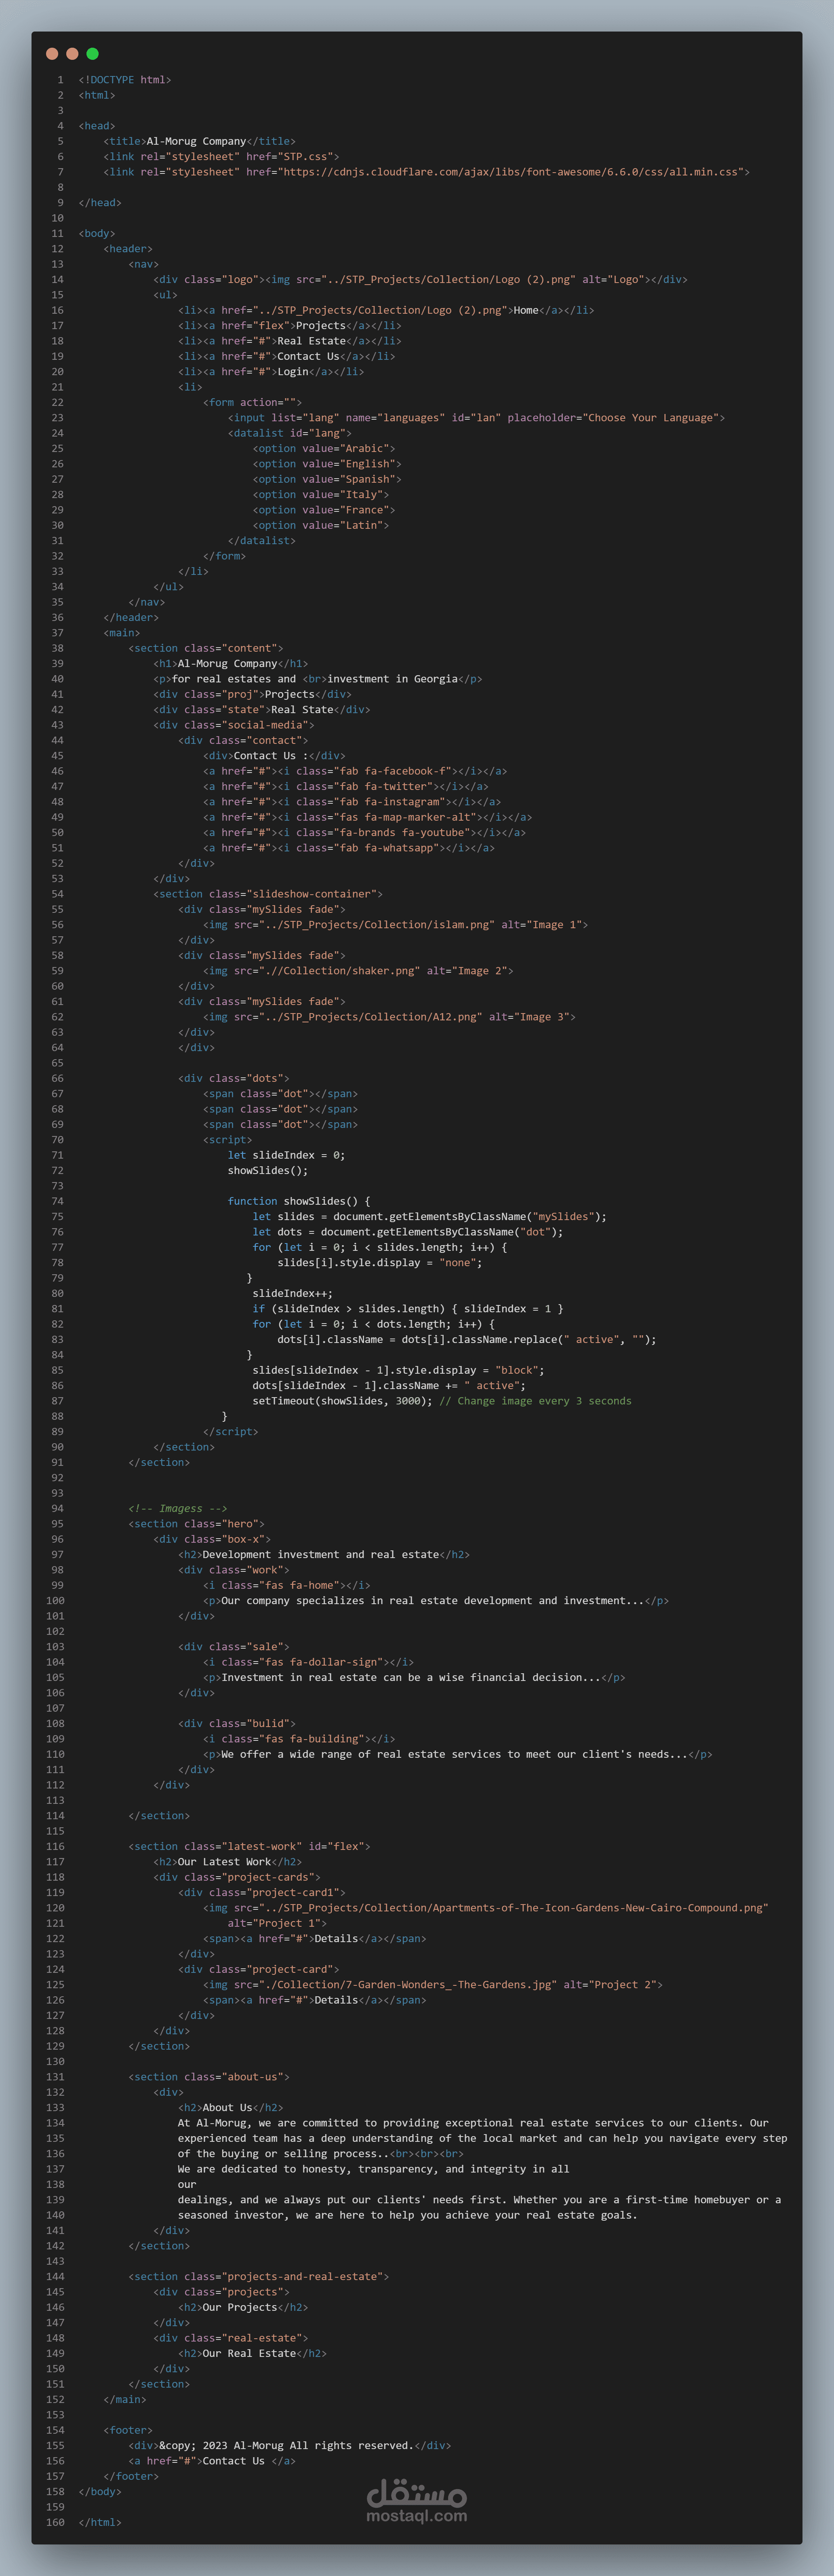834x2576 pixels.
Task: Click the div class="state" line
Action: (262, 710)
